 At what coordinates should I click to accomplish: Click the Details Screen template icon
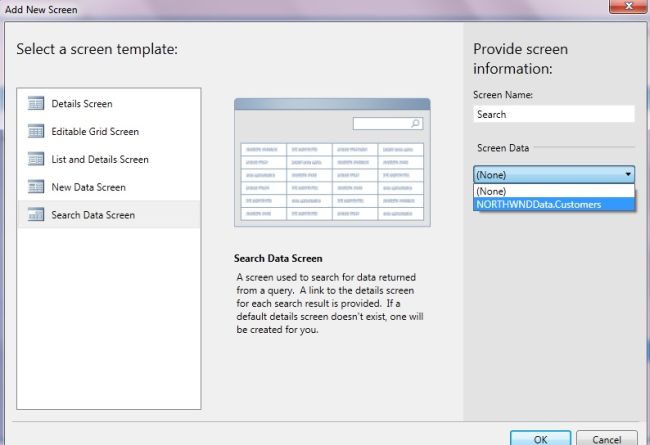click(36, 103)
